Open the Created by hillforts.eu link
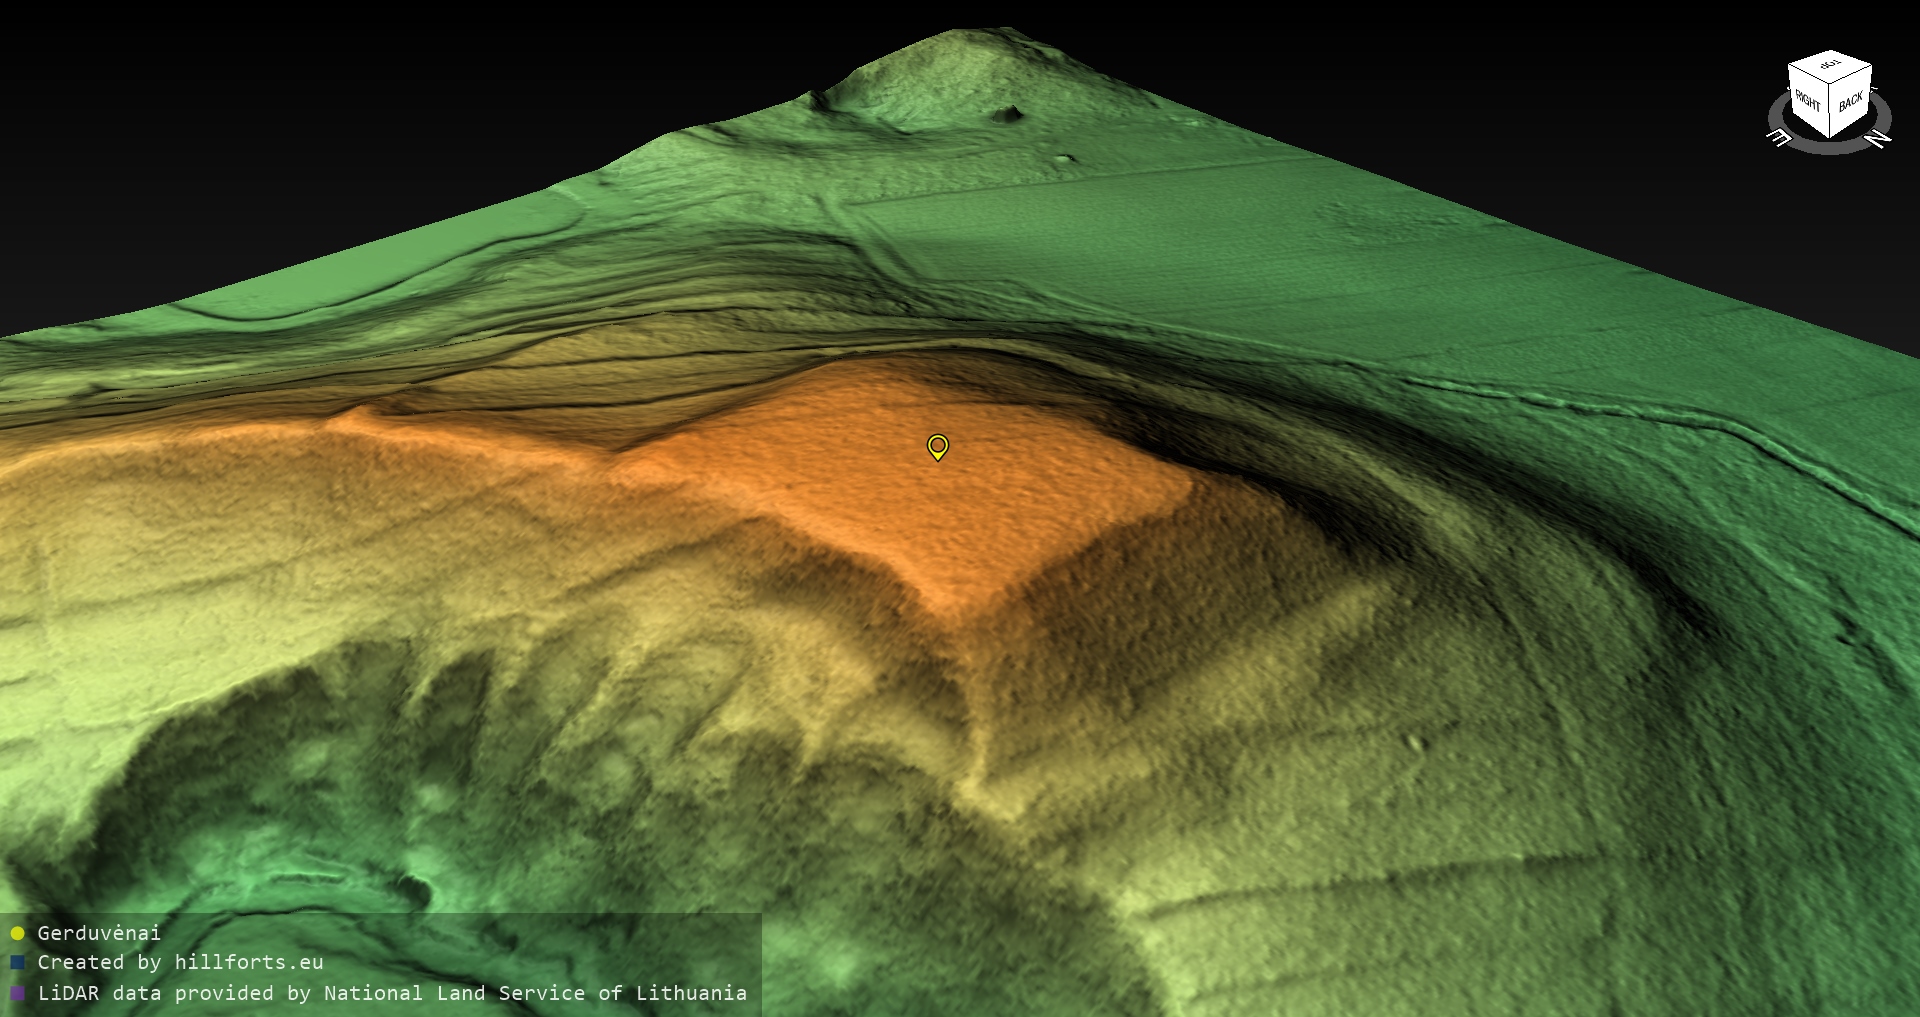Viewport: 1920px width, 1017px height. [x=180, y=963]
